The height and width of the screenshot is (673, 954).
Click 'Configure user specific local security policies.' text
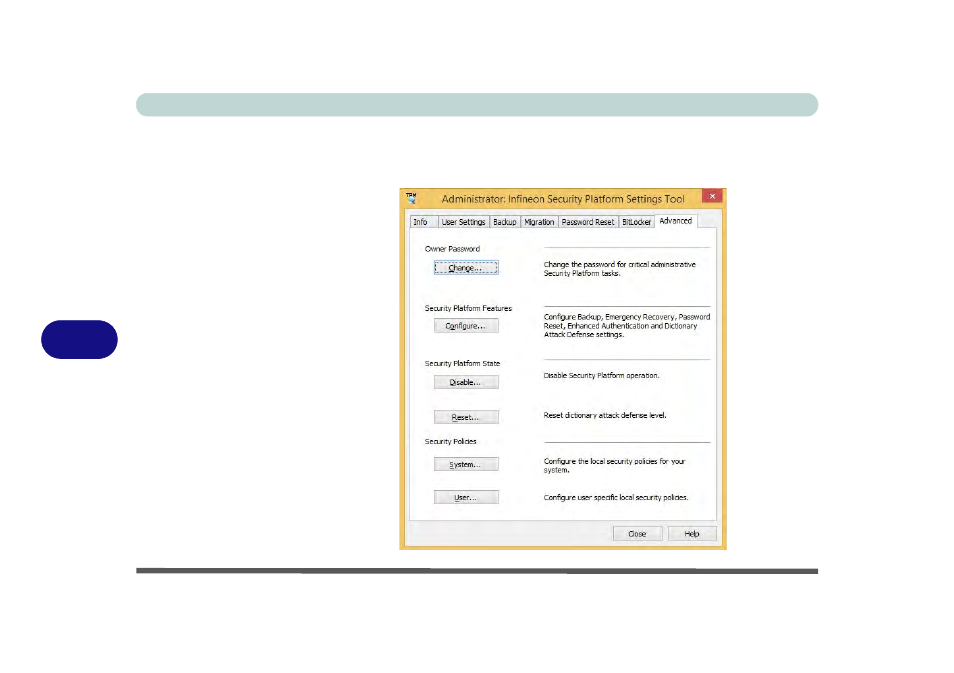(616, 497)
